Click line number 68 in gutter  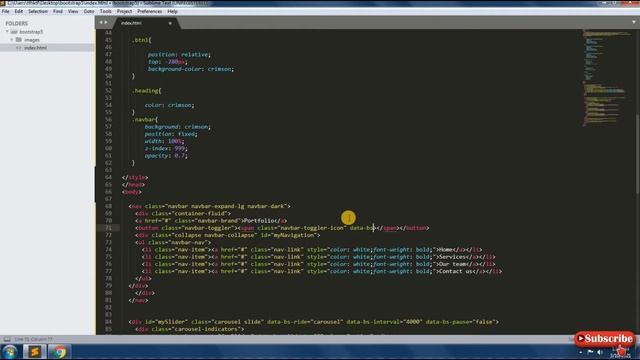[108, 206]
